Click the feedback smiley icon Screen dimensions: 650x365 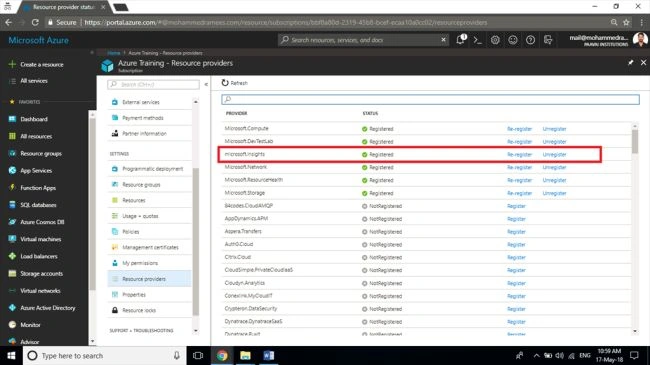coord(513,40)
